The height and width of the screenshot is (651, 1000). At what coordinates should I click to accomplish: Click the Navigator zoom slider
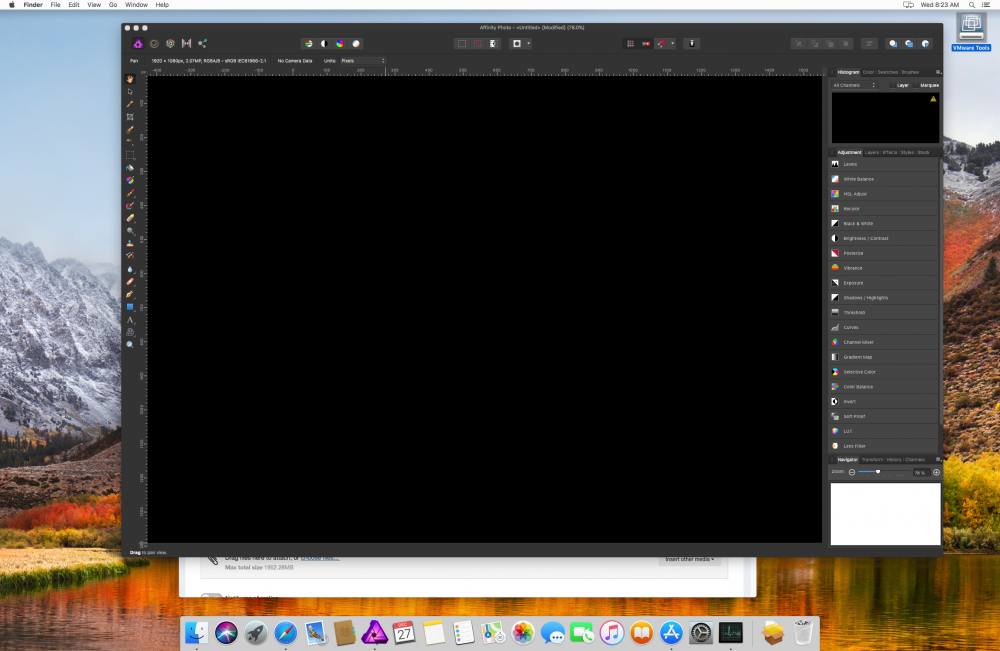coord(880,472)
